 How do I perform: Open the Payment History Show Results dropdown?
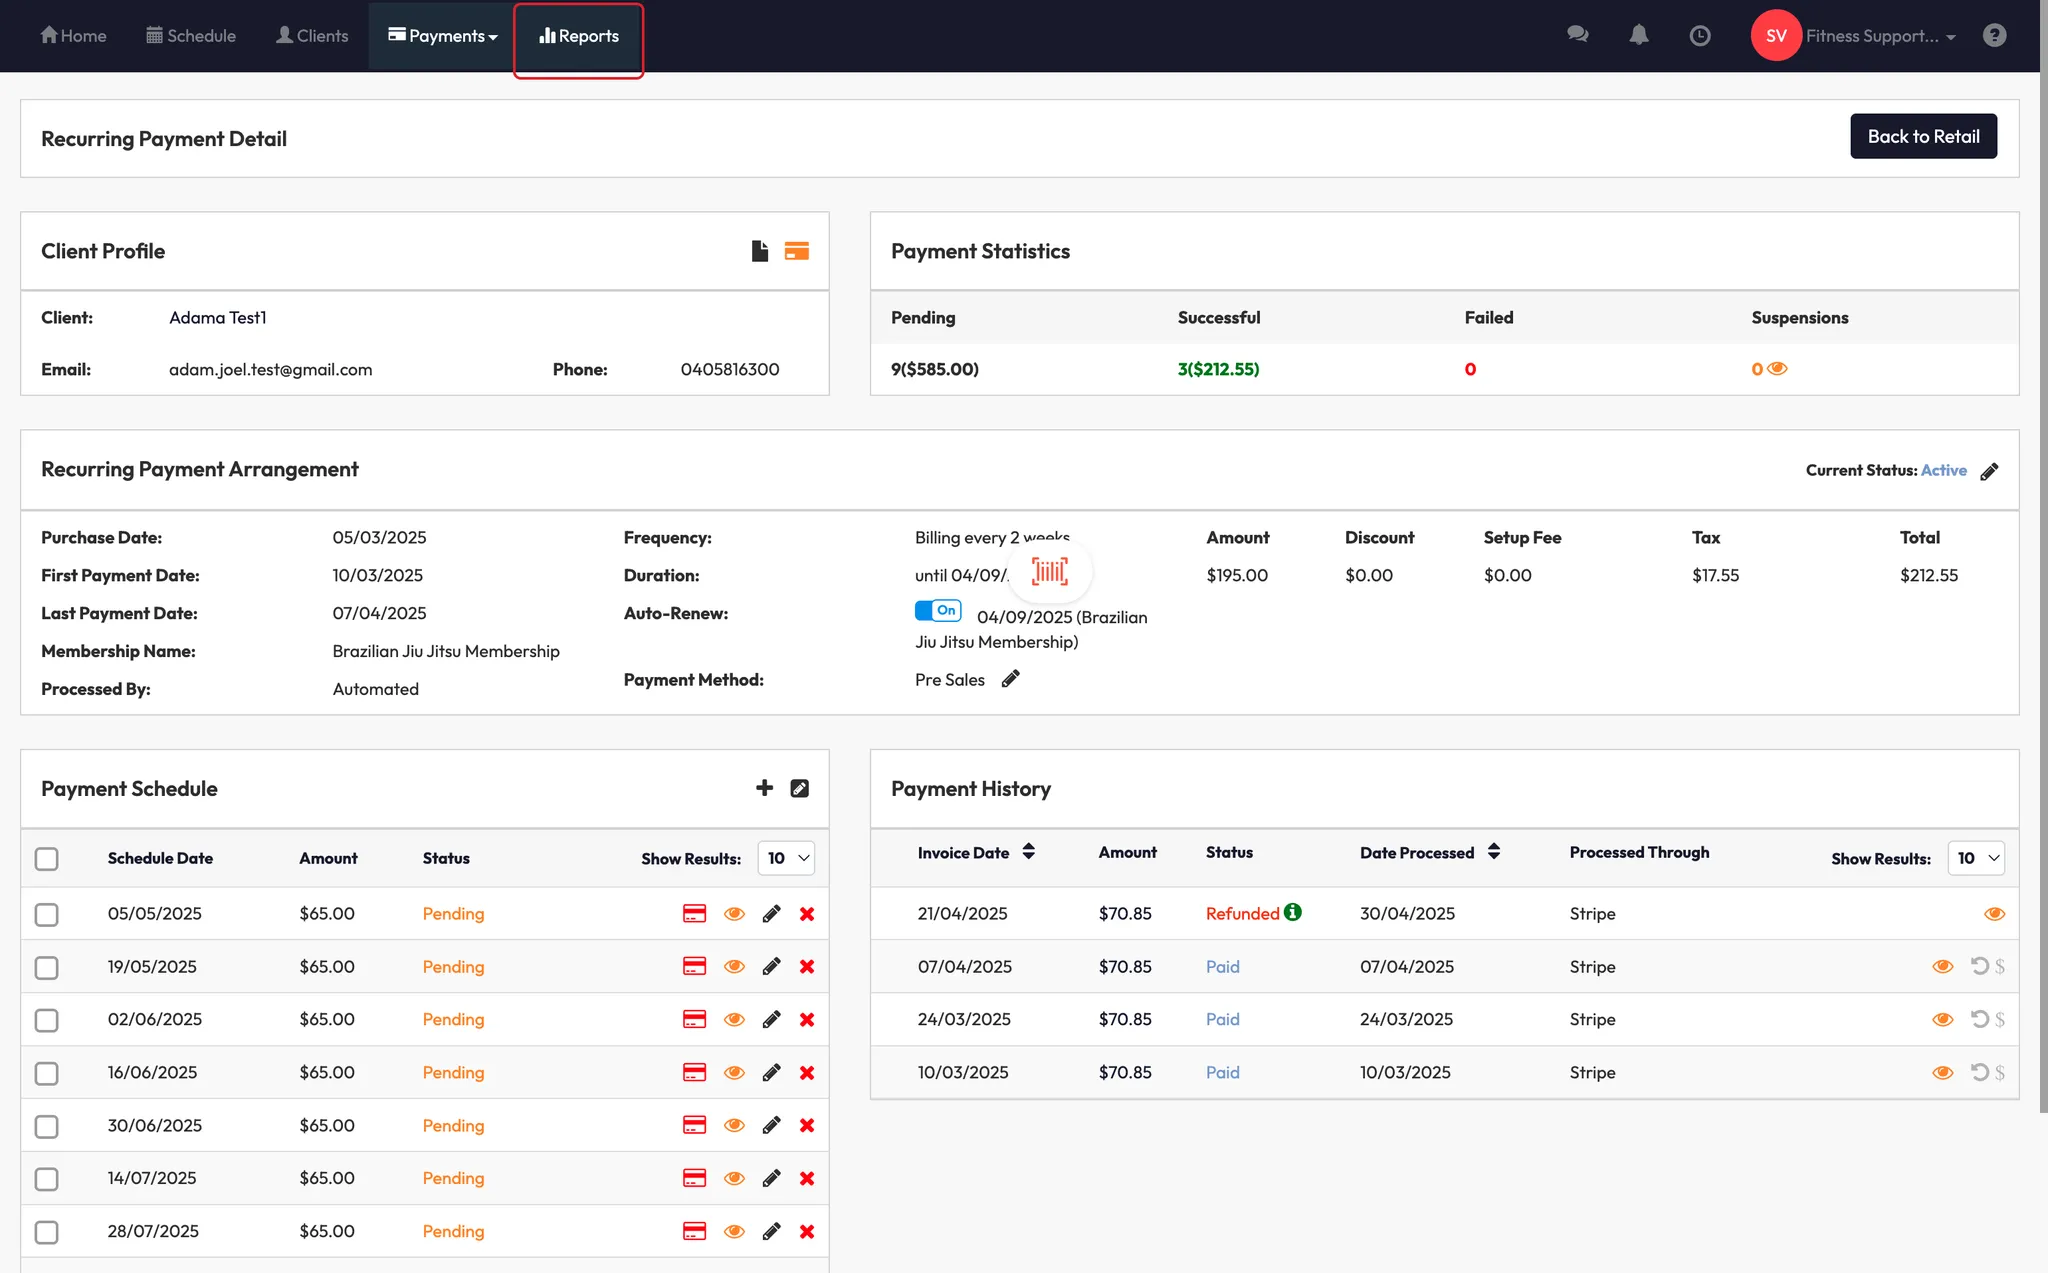[x=1976, y=858]
